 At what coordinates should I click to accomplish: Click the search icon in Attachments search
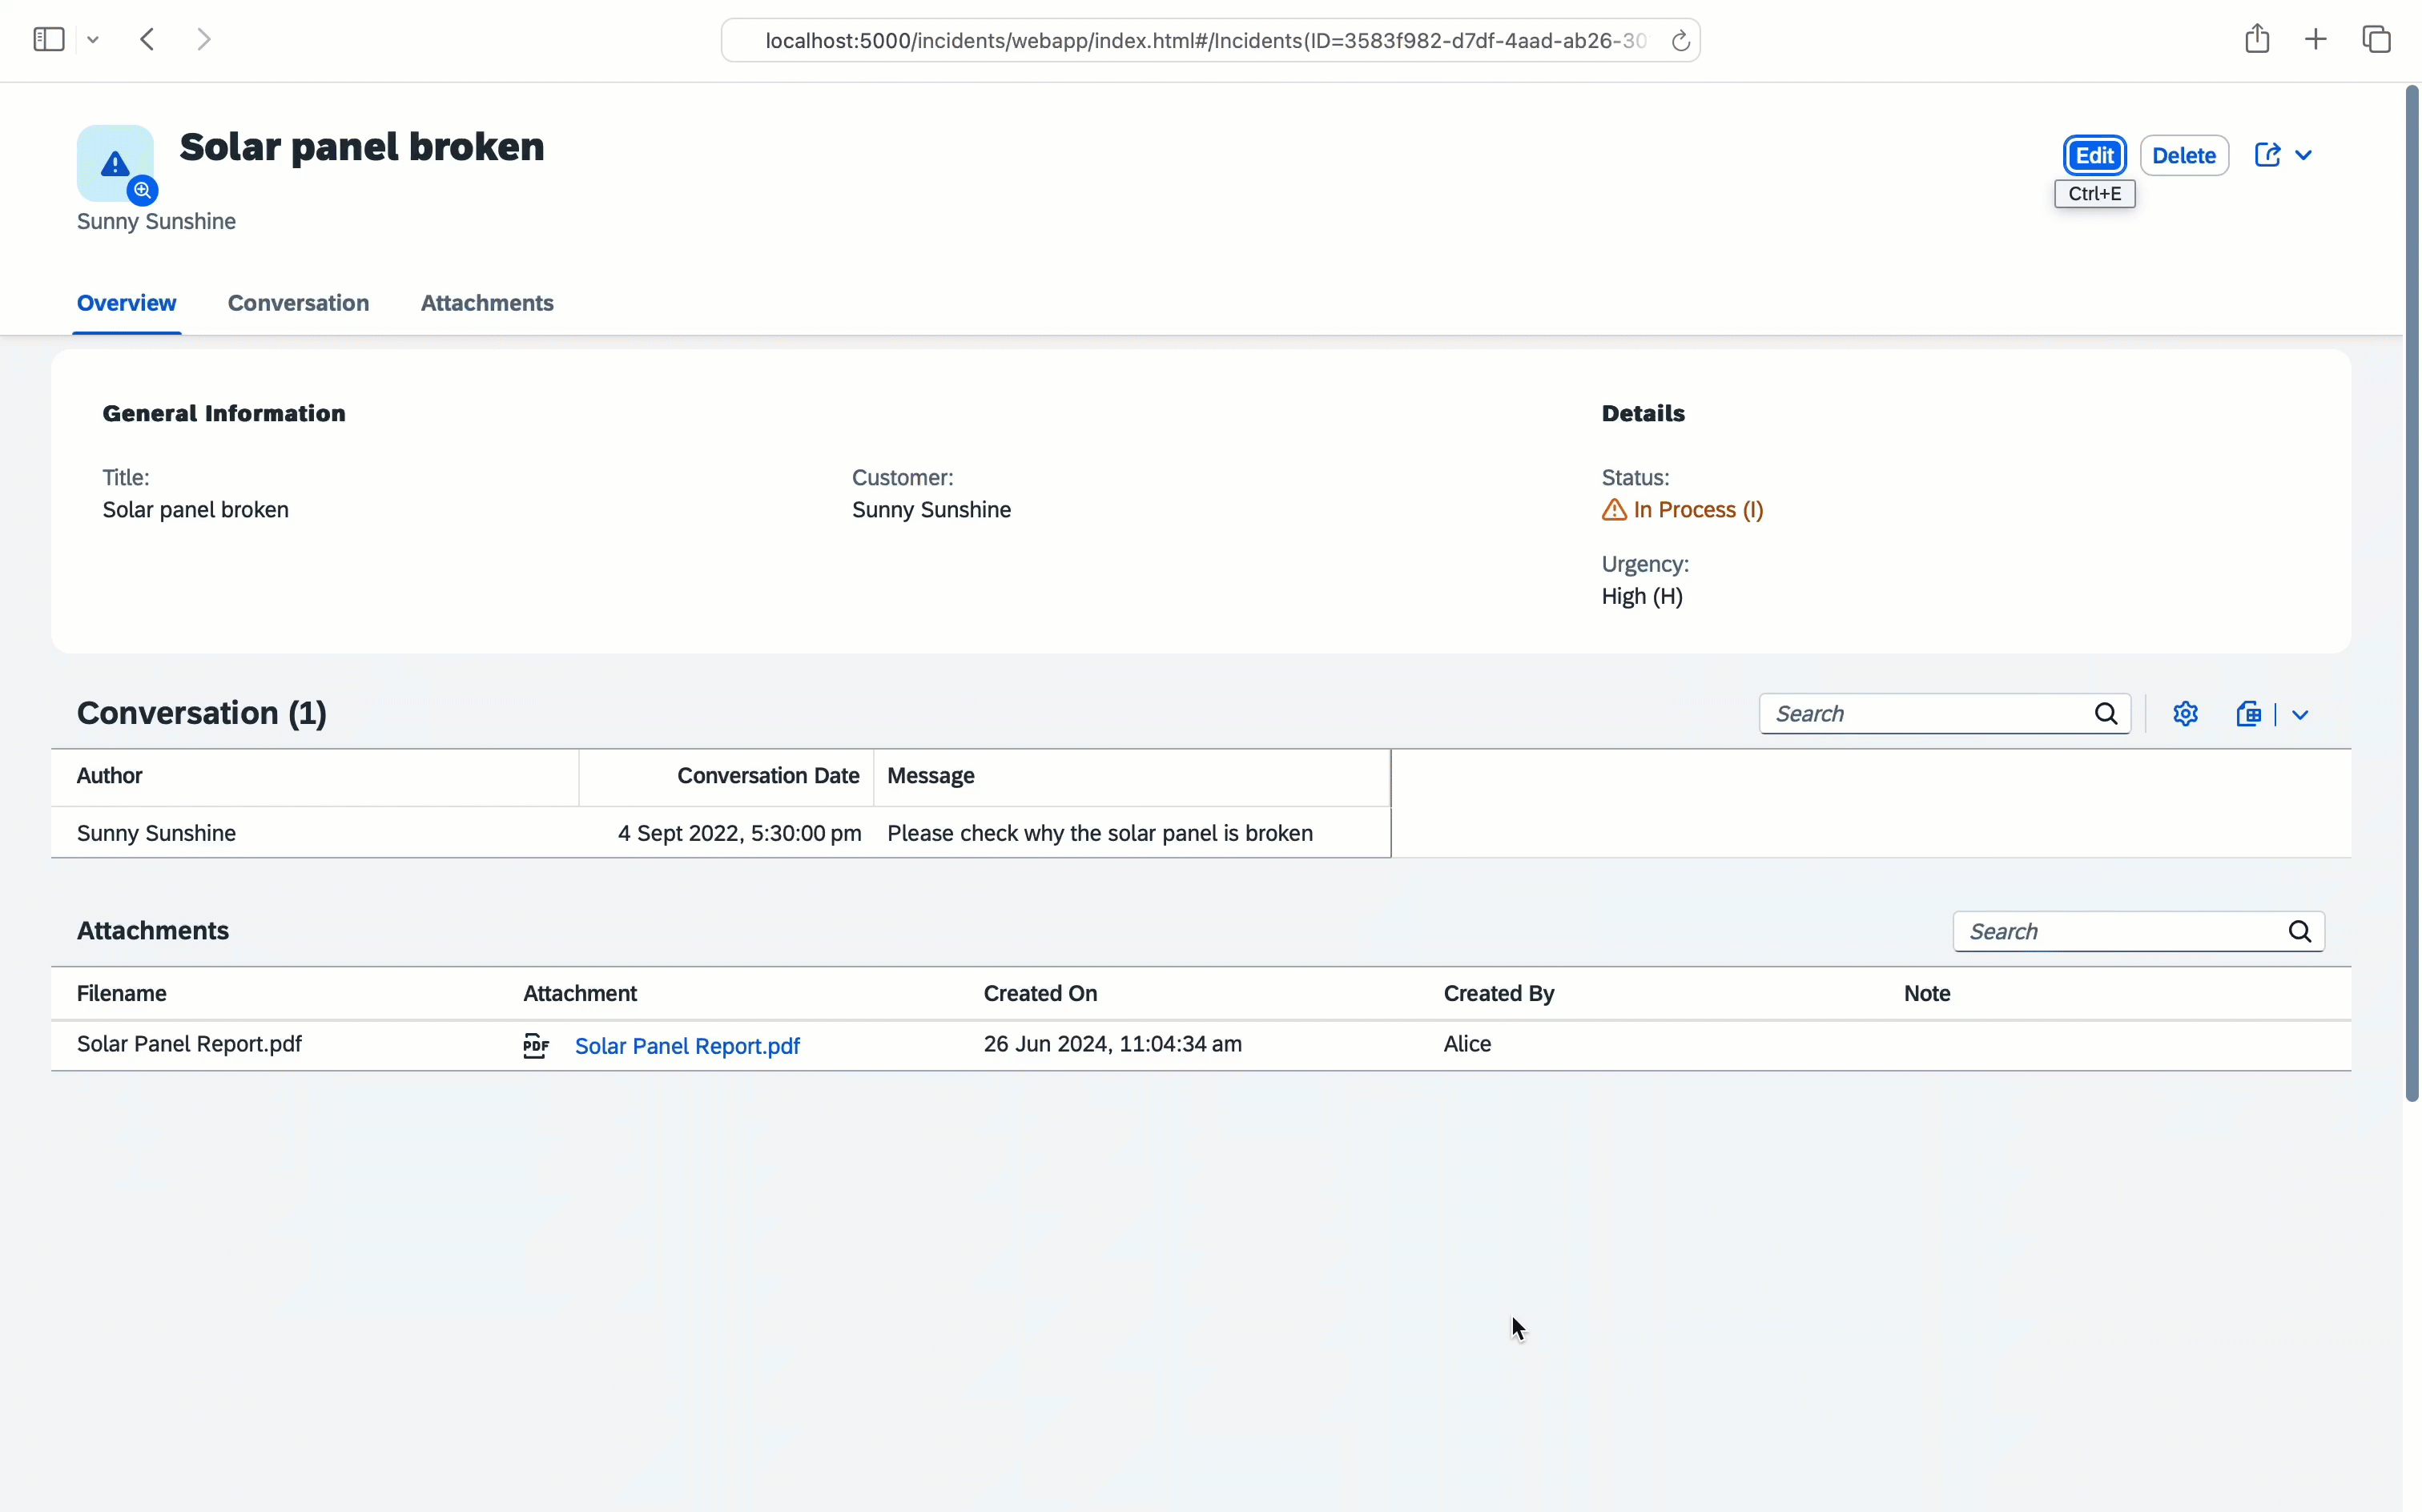(x=2299, y=932)
